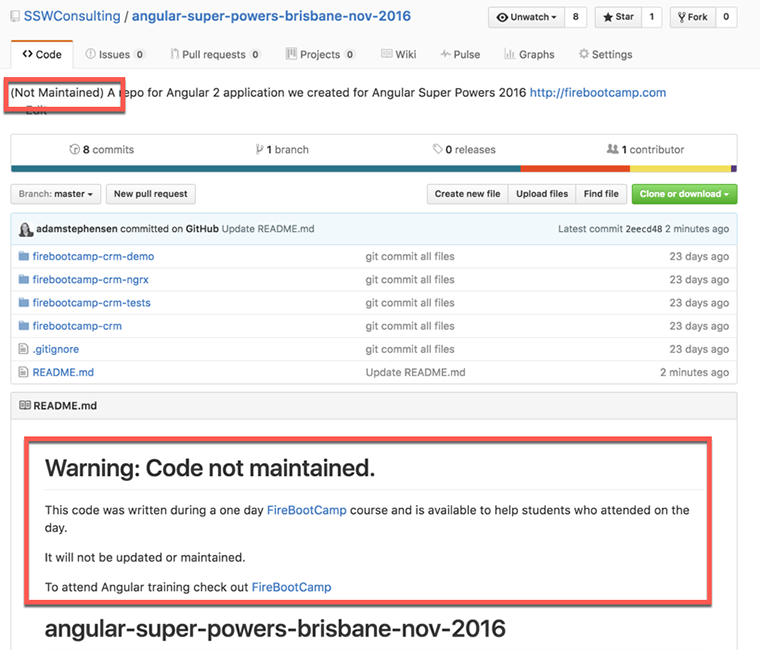Click the New pull request button
This screenshot has width=760, height=650.
(x=151, y=194)
